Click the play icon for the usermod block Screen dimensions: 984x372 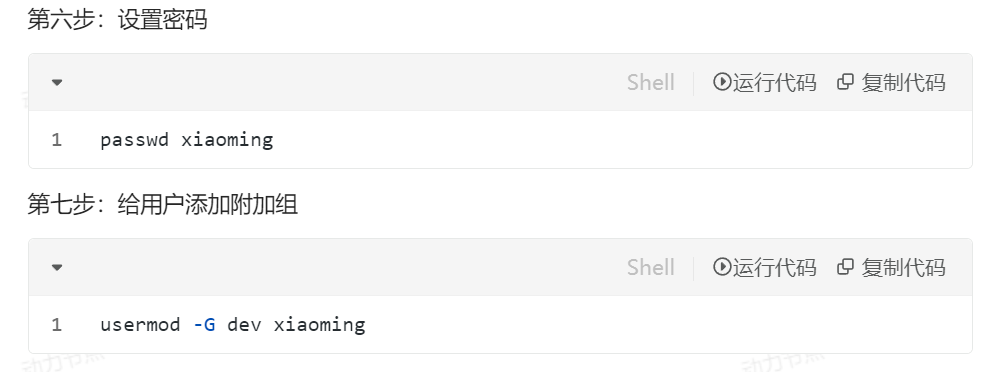point(722,267)
